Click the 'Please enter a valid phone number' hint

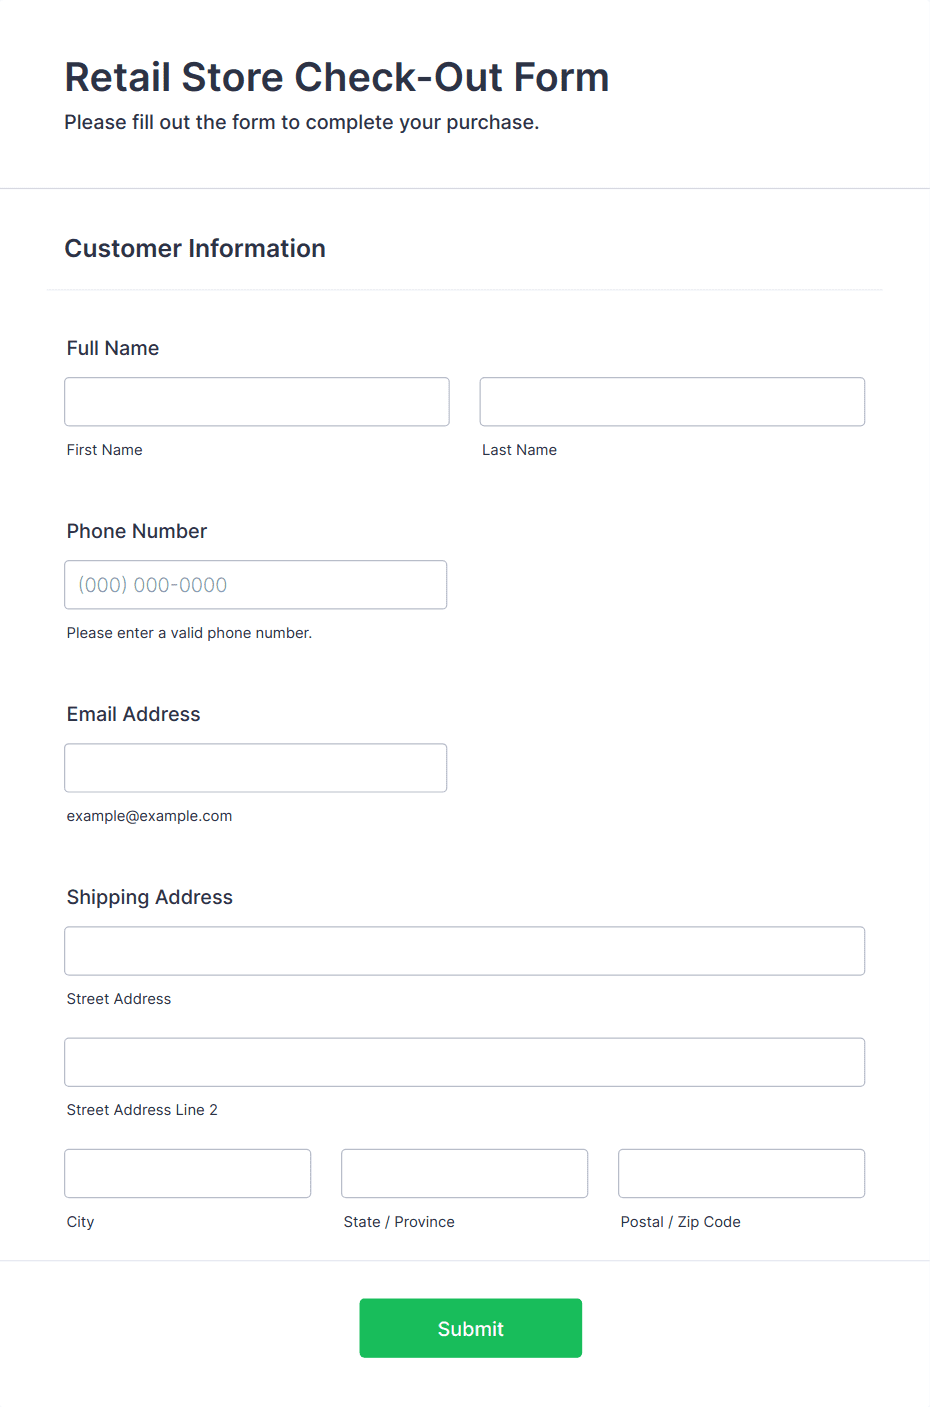coord(189,633)
